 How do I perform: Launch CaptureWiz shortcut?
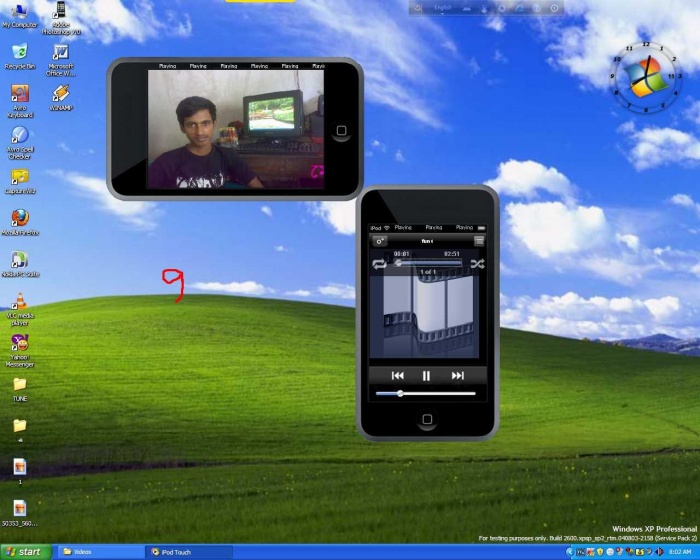tap(20, 181)
